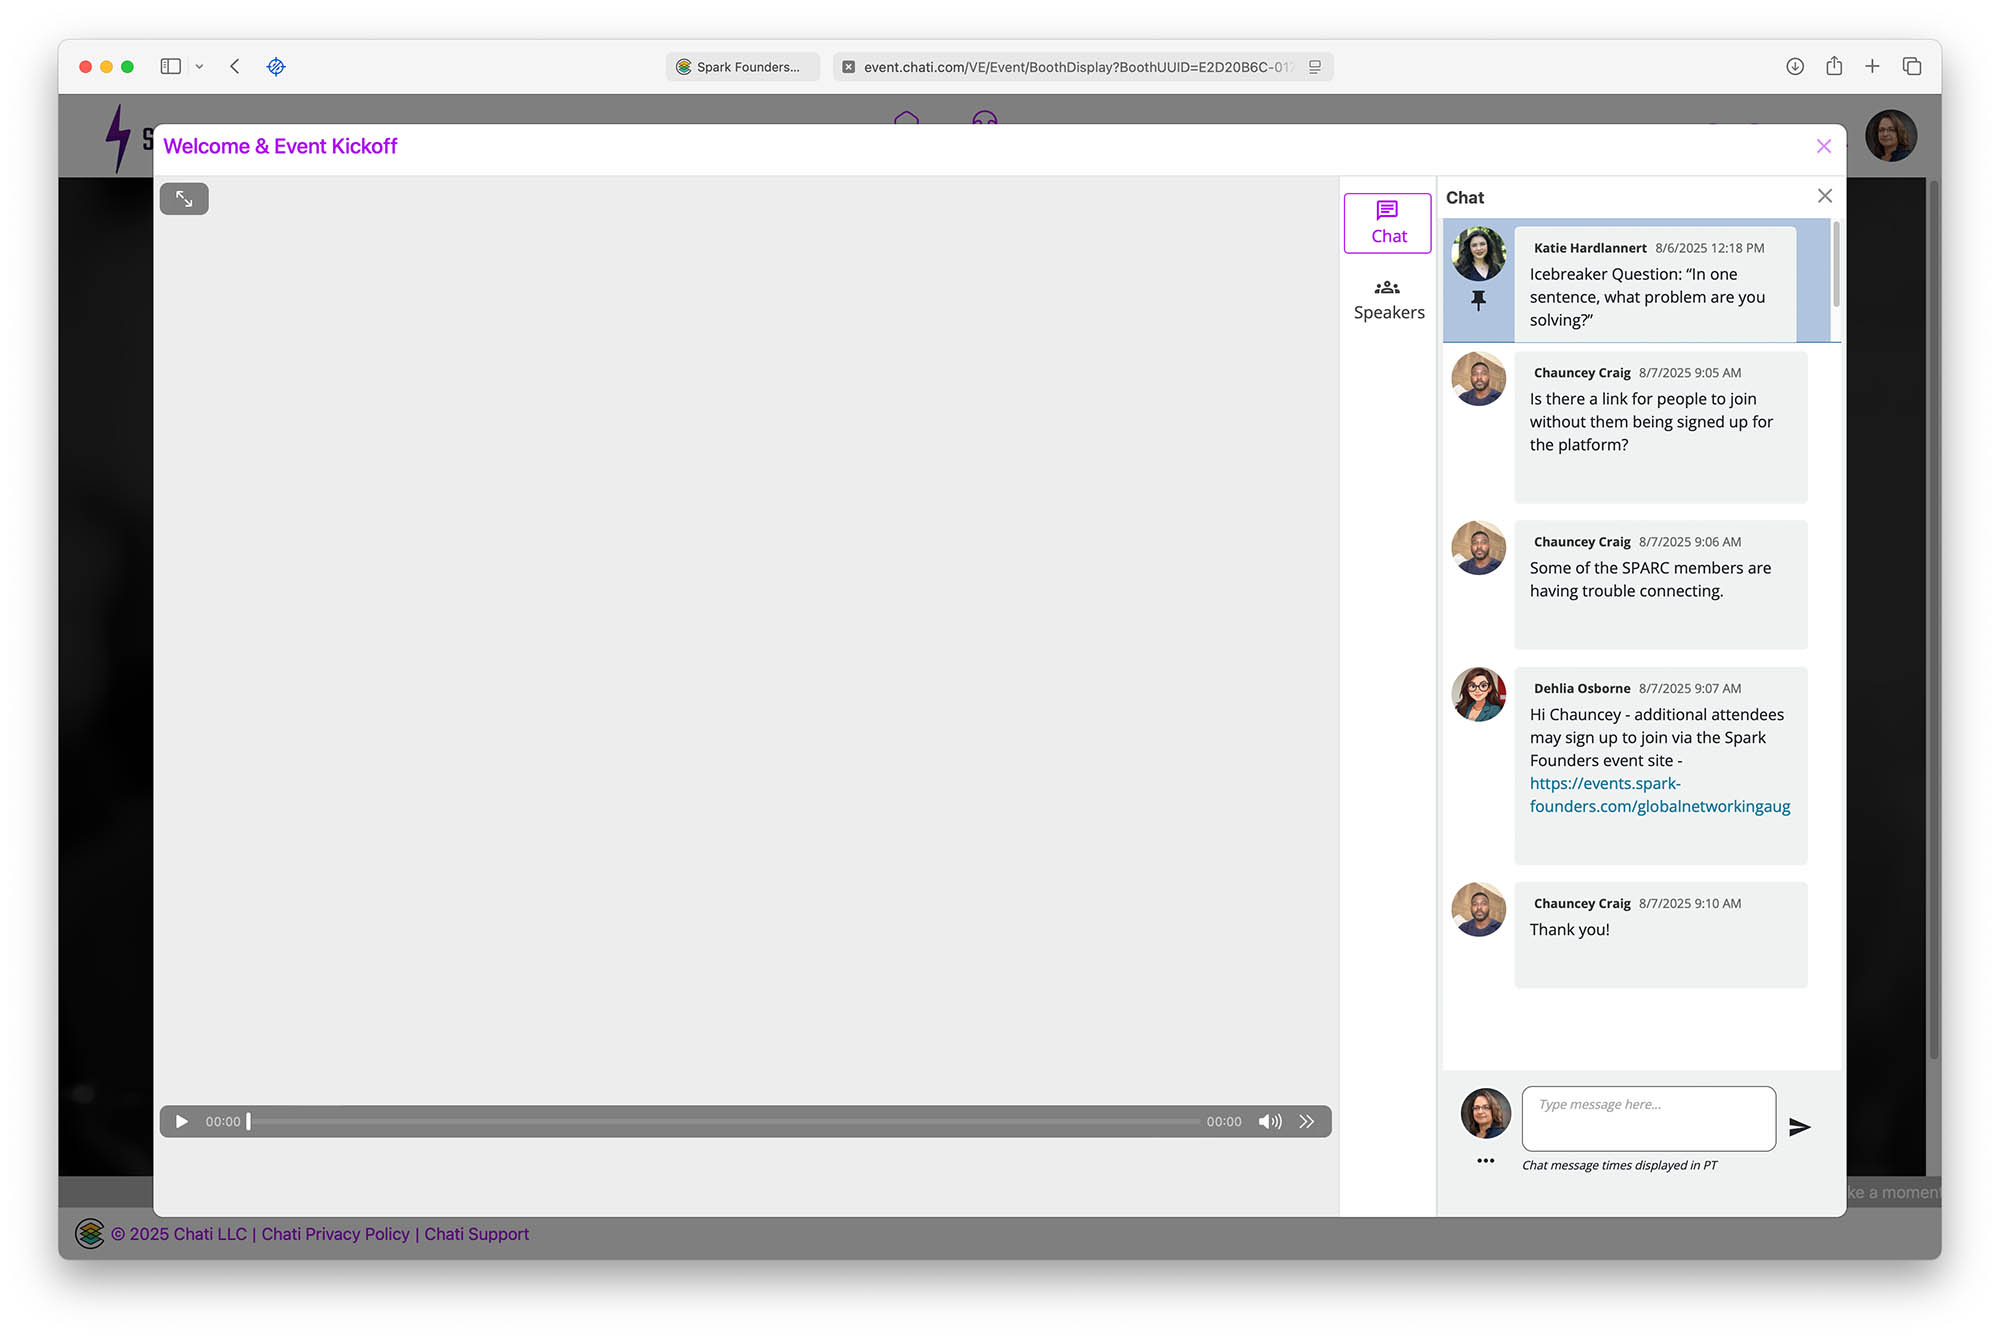Click the video progress seek bar
The height and width of the screenshot is (1337, 2000).
[x=724, y=1121]
